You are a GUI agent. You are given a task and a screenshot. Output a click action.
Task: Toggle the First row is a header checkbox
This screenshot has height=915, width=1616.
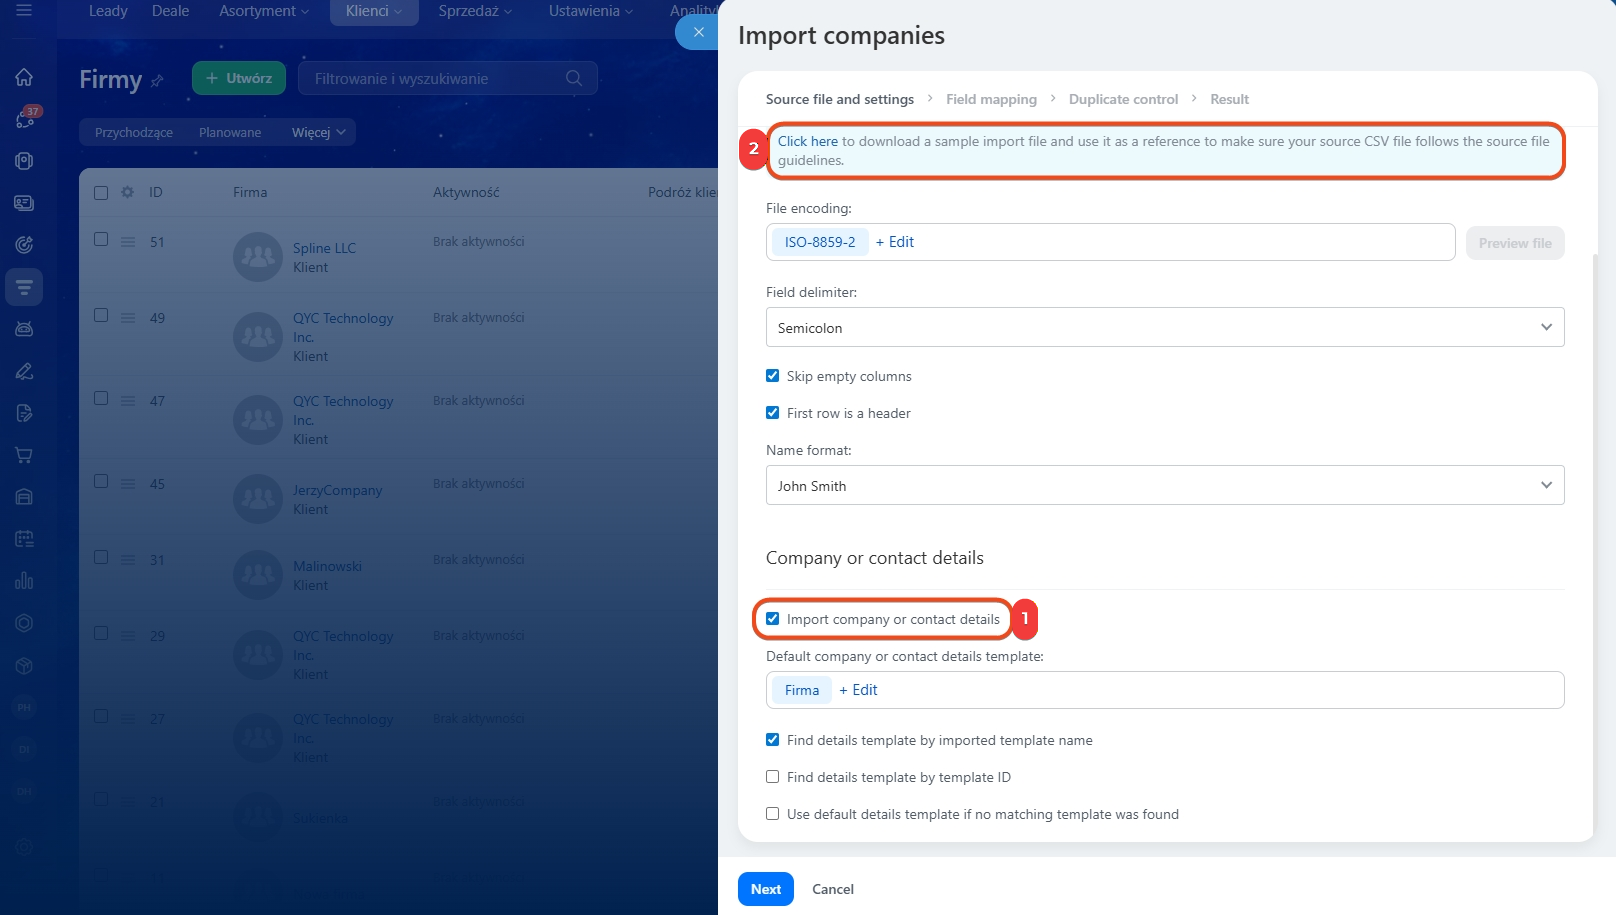pyautogui.click(x=772, y=413)
